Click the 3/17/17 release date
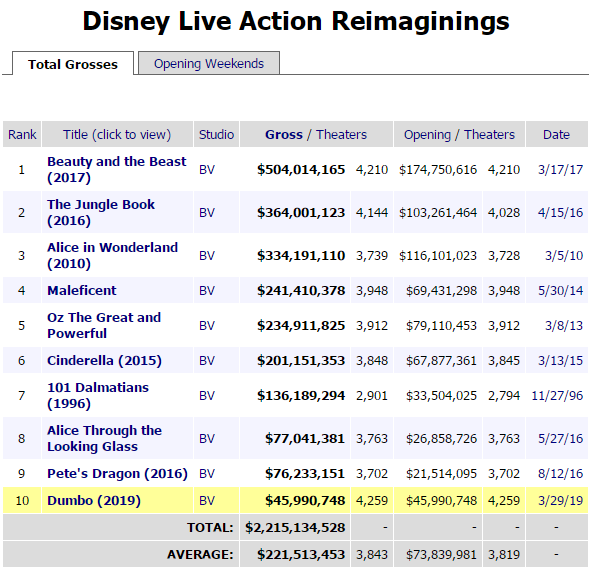 560,169
